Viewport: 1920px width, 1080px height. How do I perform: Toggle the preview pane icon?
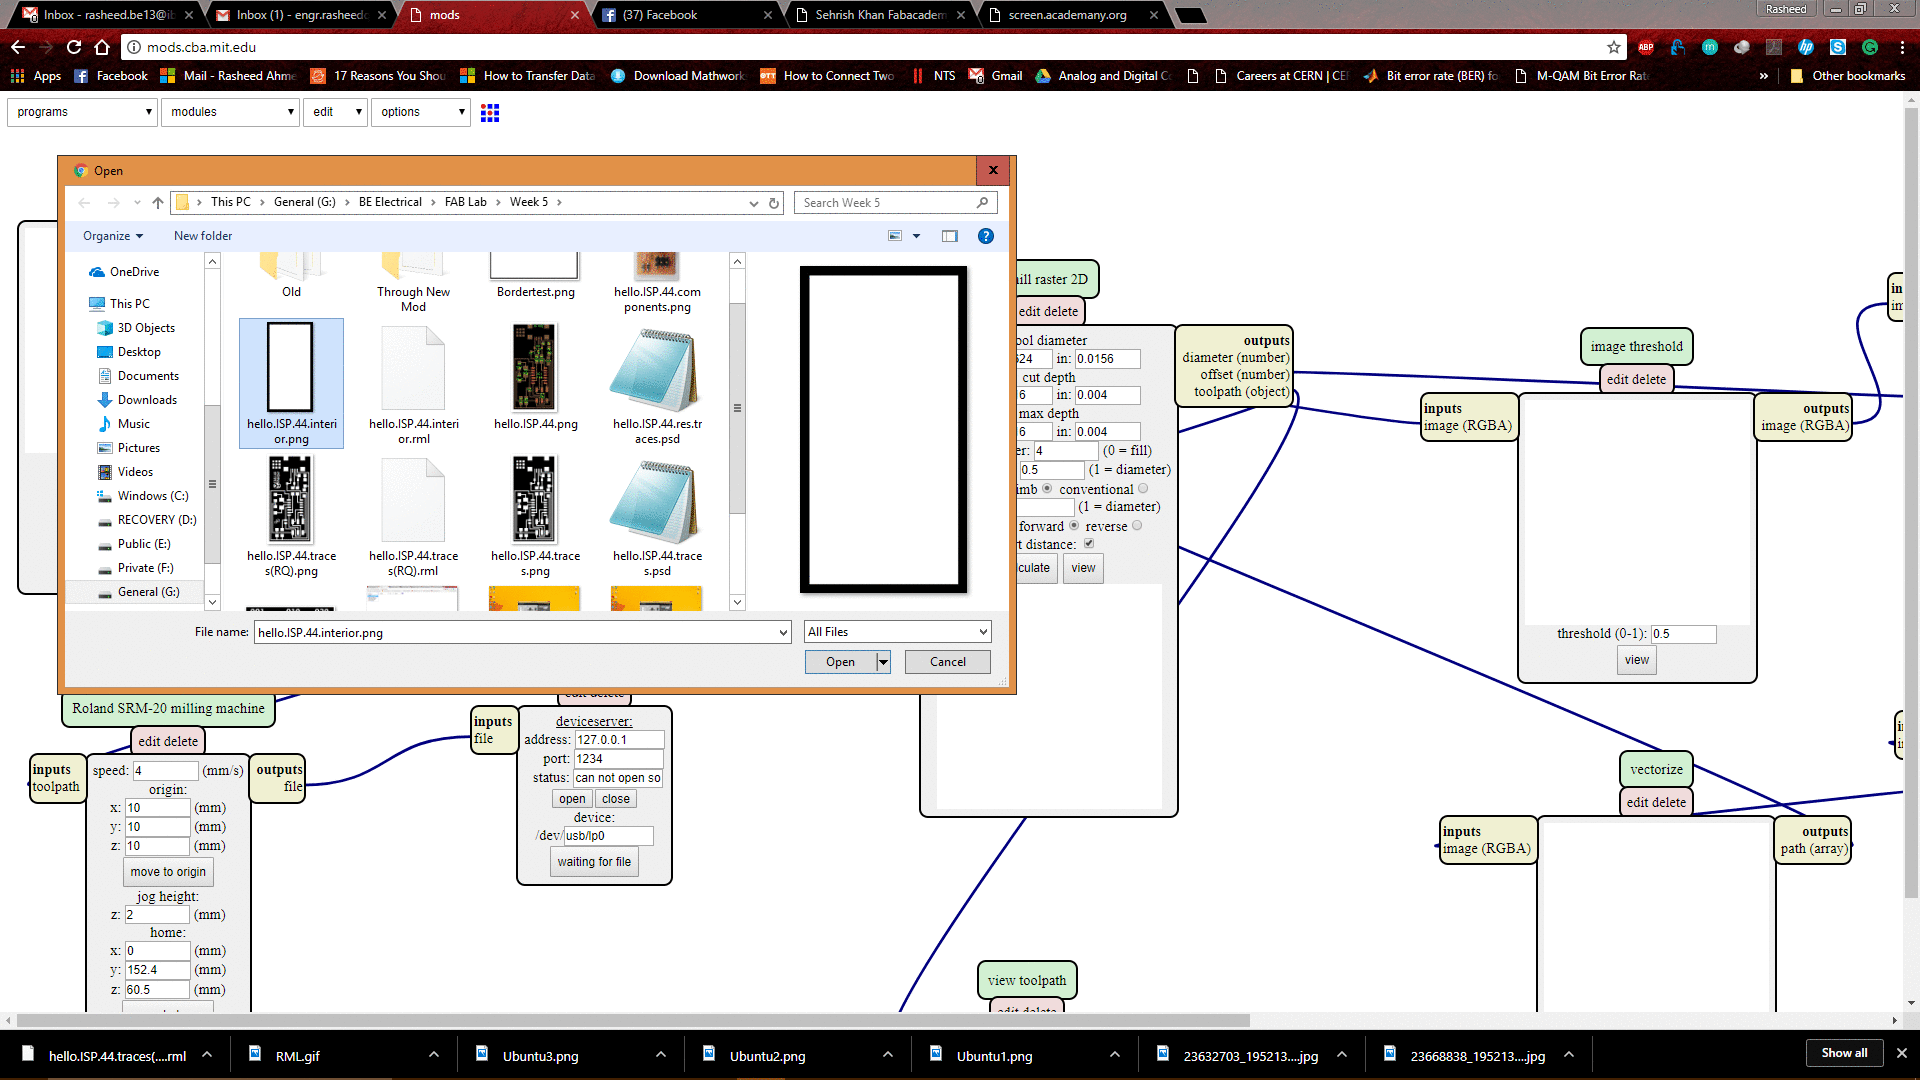(x=949, y=236)
